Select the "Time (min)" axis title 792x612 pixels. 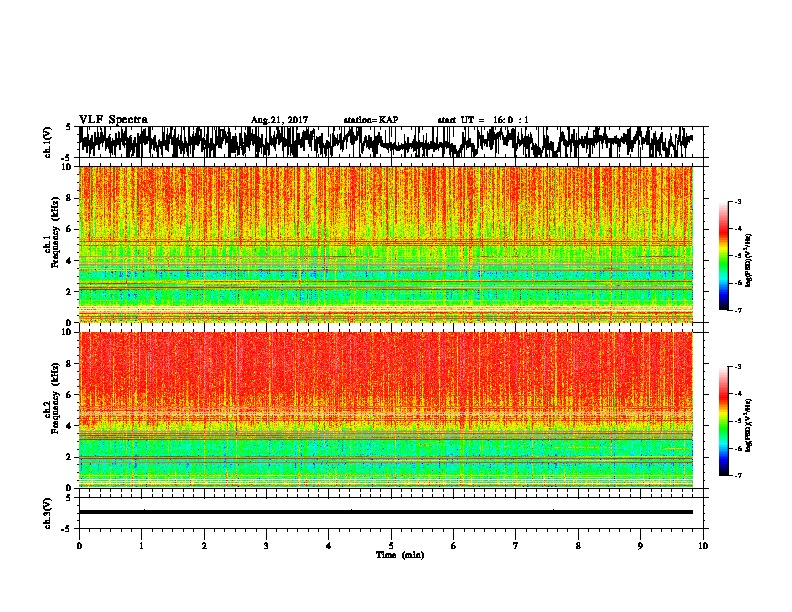pos(400,555)
